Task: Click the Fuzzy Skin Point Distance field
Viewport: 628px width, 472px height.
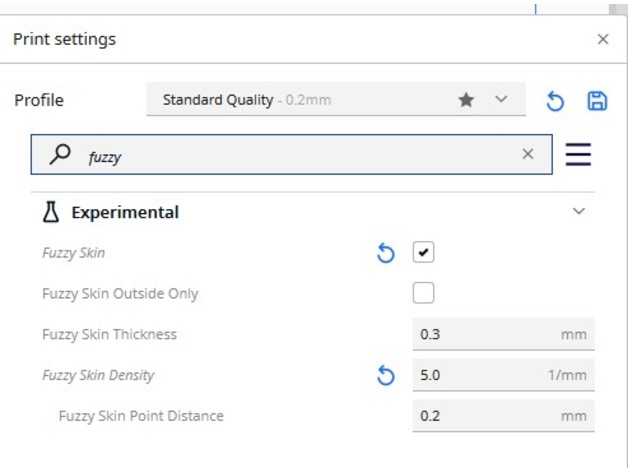Action: (485, 416)
